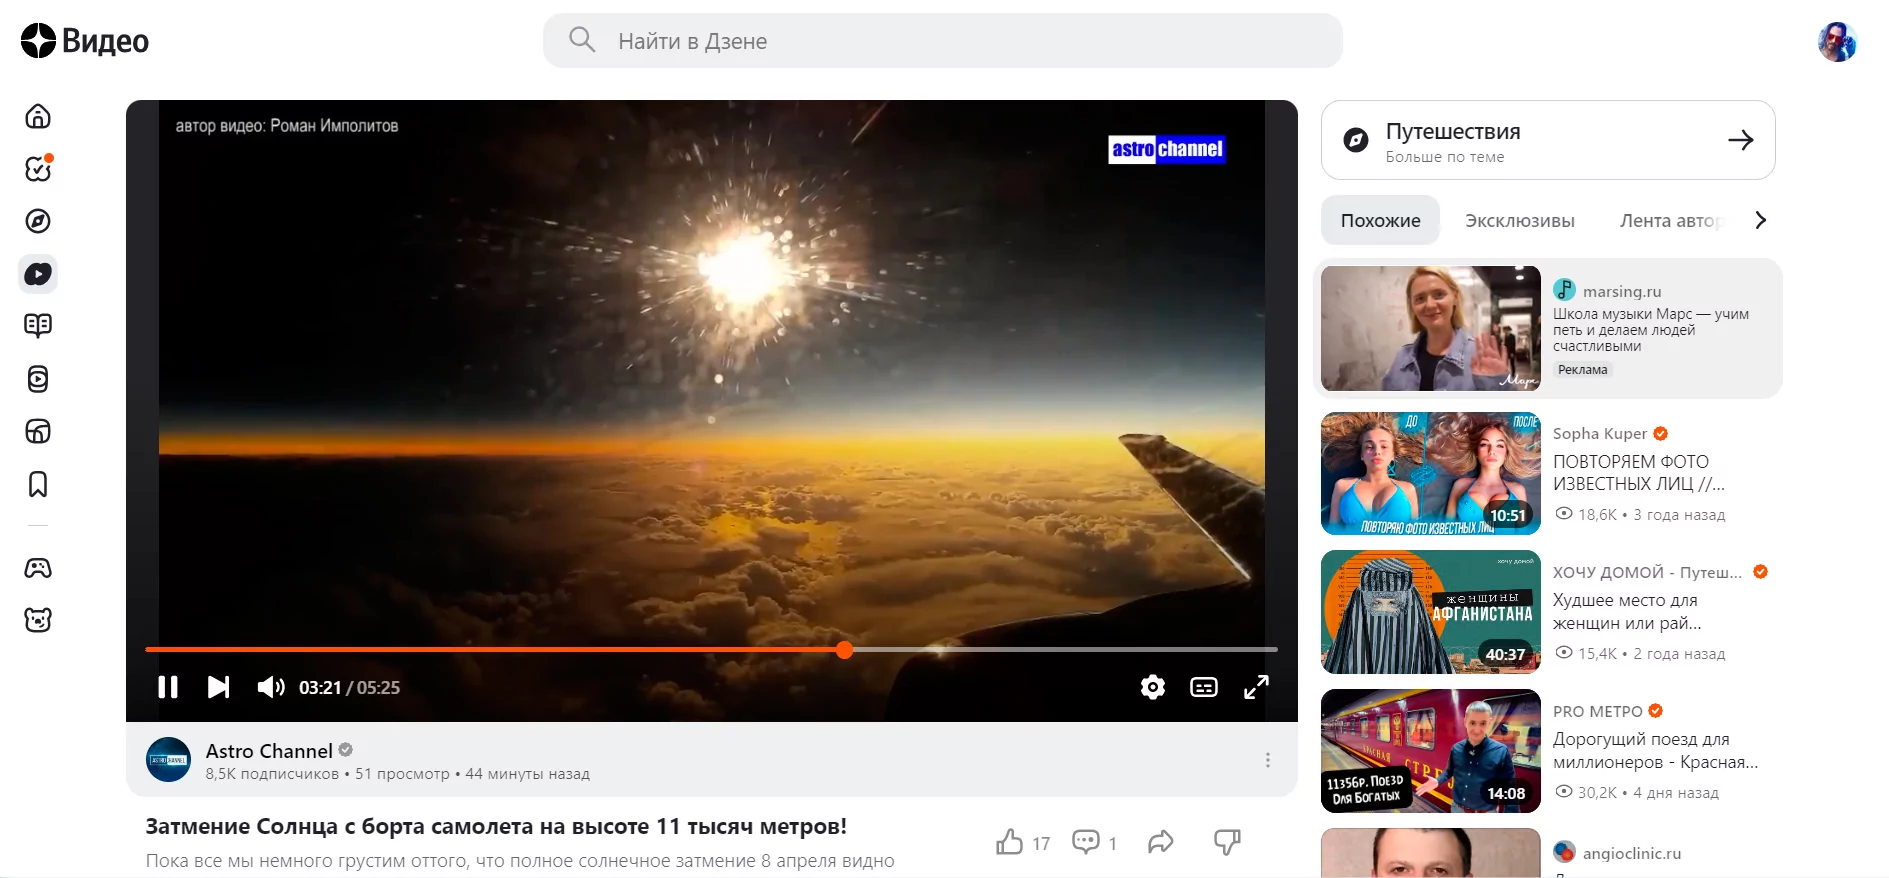
Task: Open the marsing.ru advertiser link
Action: (x=1621, y=291)
